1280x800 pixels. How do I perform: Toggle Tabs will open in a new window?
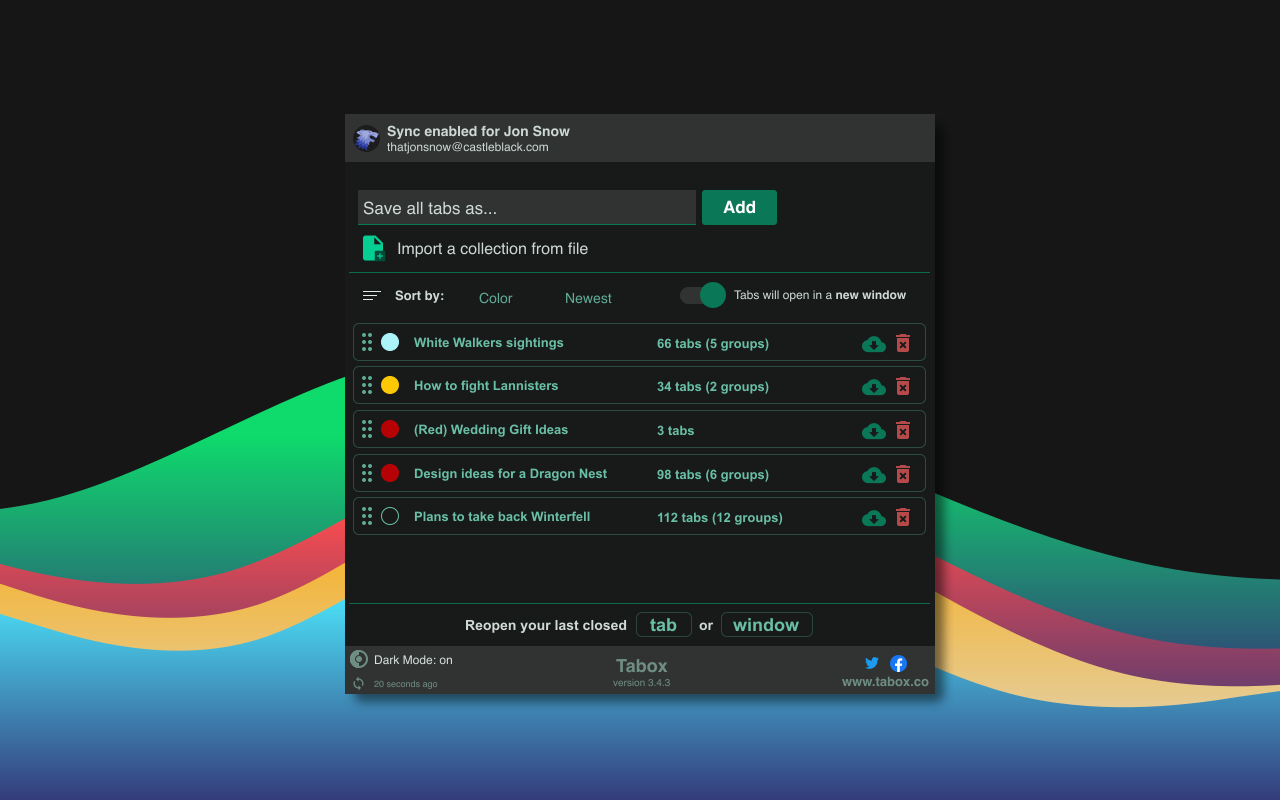click(702, 295)
